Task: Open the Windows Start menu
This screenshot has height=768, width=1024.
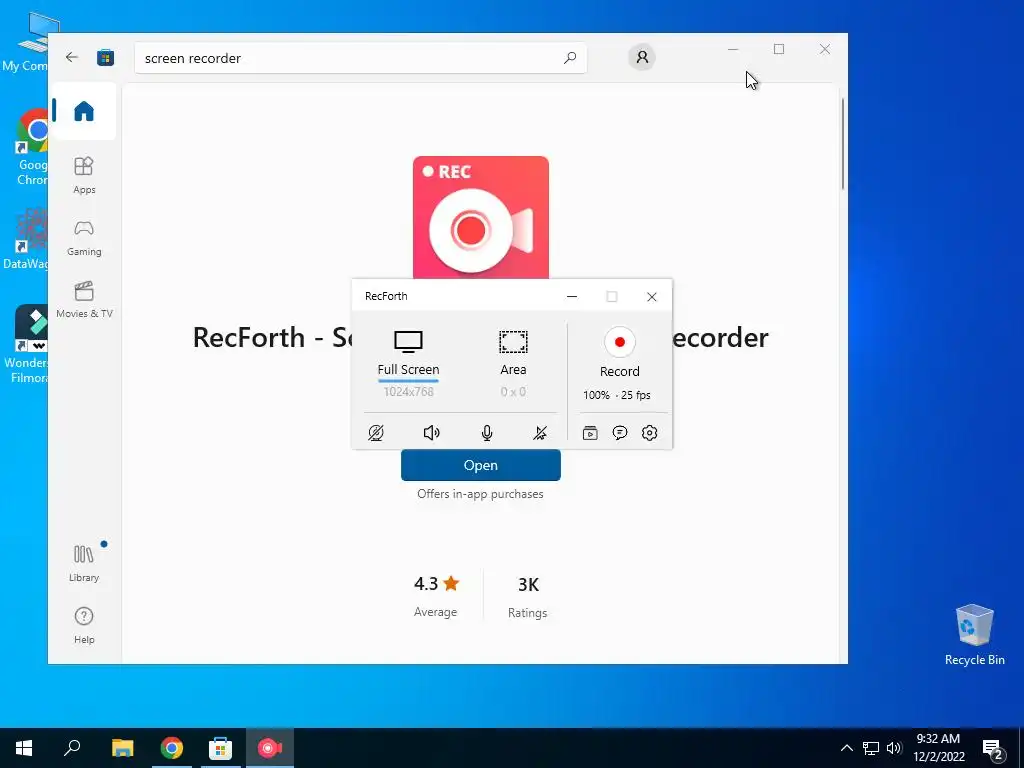Action: tap(24, 748)
